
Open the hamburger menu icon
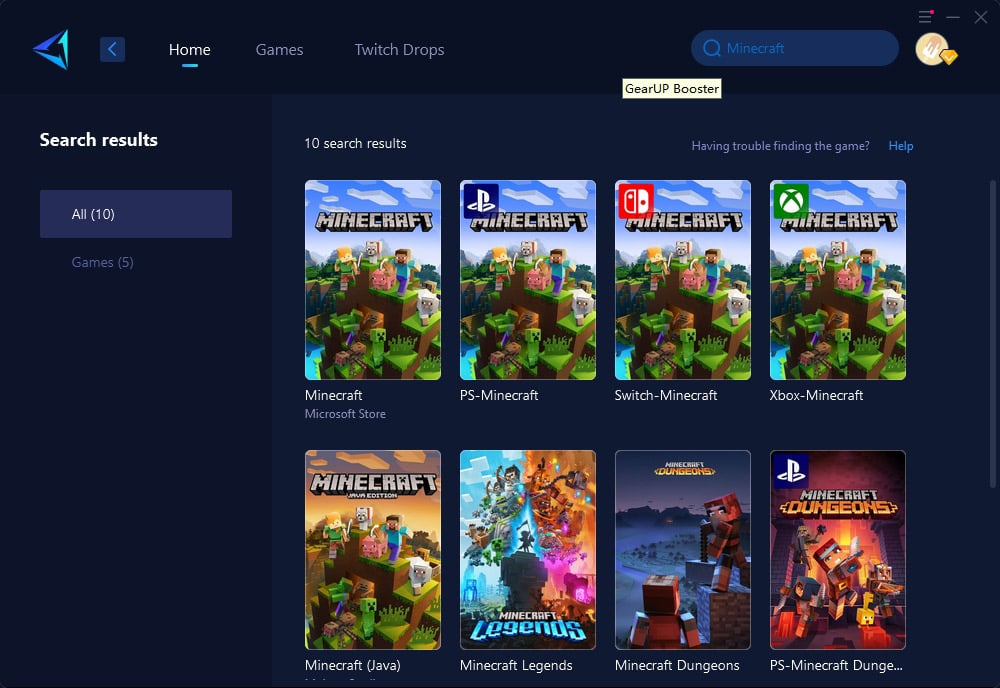[x=925, y=17]
